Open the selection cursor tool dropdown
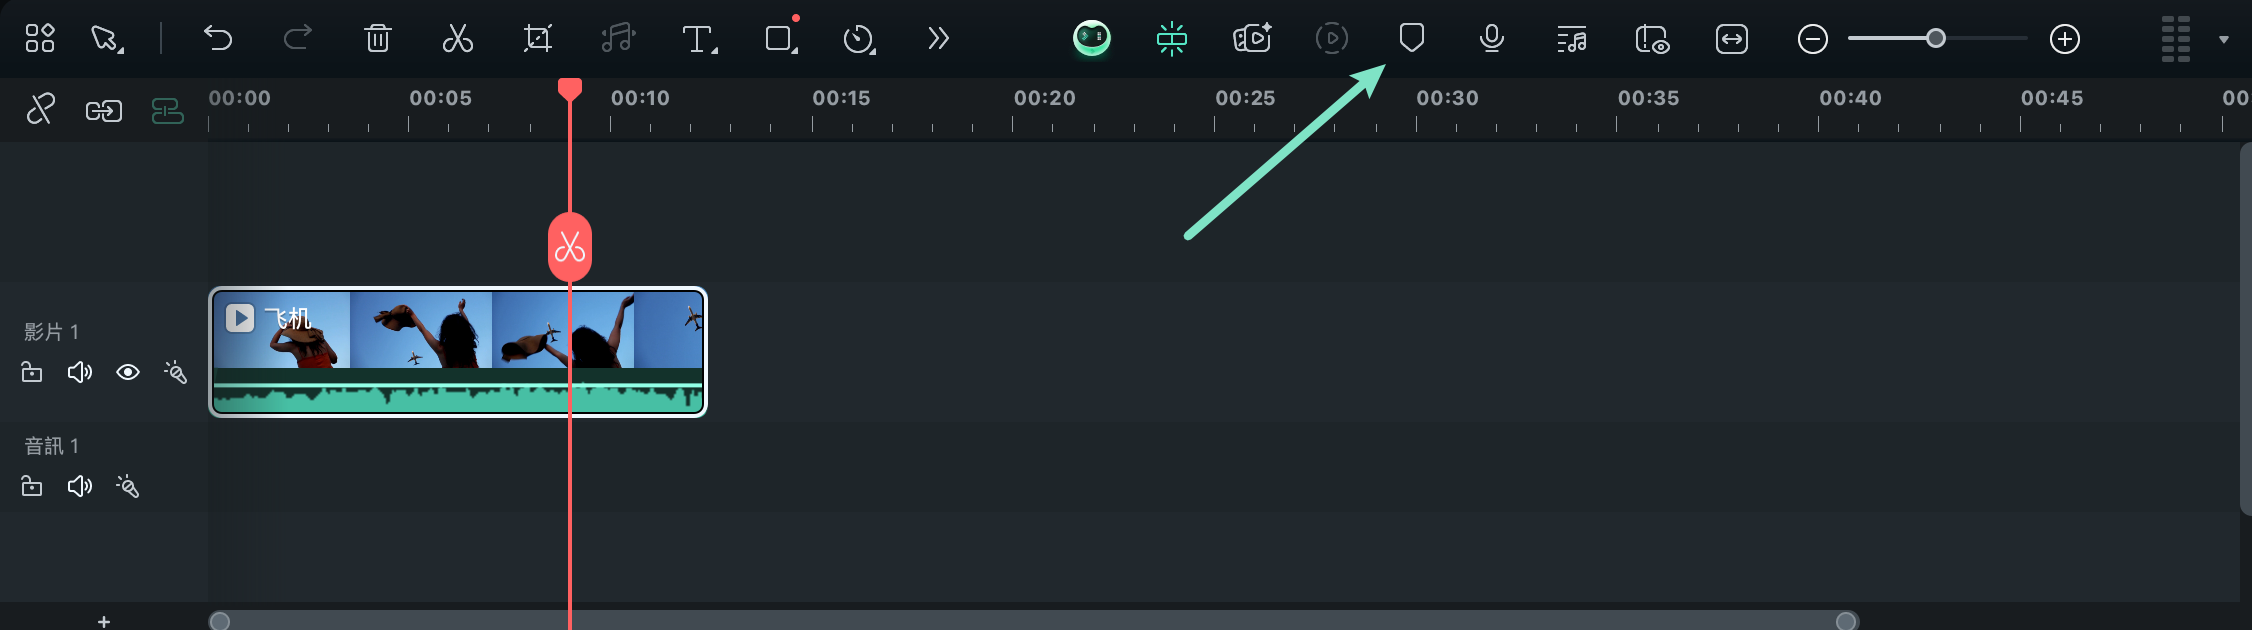The height and width of the screenshot is (630, 2252). click(107, 39)
